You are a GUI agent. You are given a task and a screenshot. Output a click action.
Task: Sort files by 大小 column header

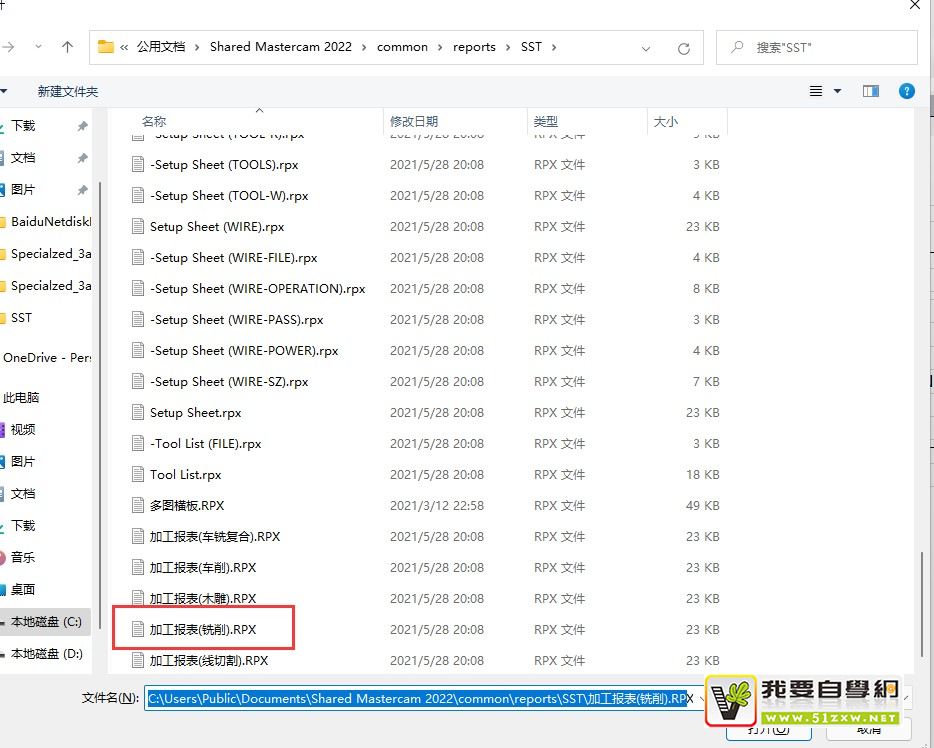point(665,122)
